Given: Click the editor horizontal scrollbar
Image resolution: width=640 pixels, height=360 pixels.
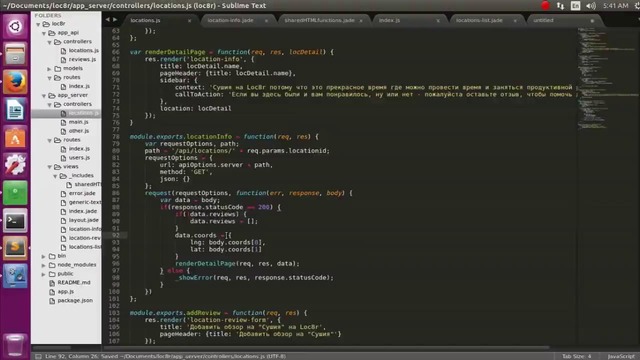Looking at the screenshot, I should point(327,348).
